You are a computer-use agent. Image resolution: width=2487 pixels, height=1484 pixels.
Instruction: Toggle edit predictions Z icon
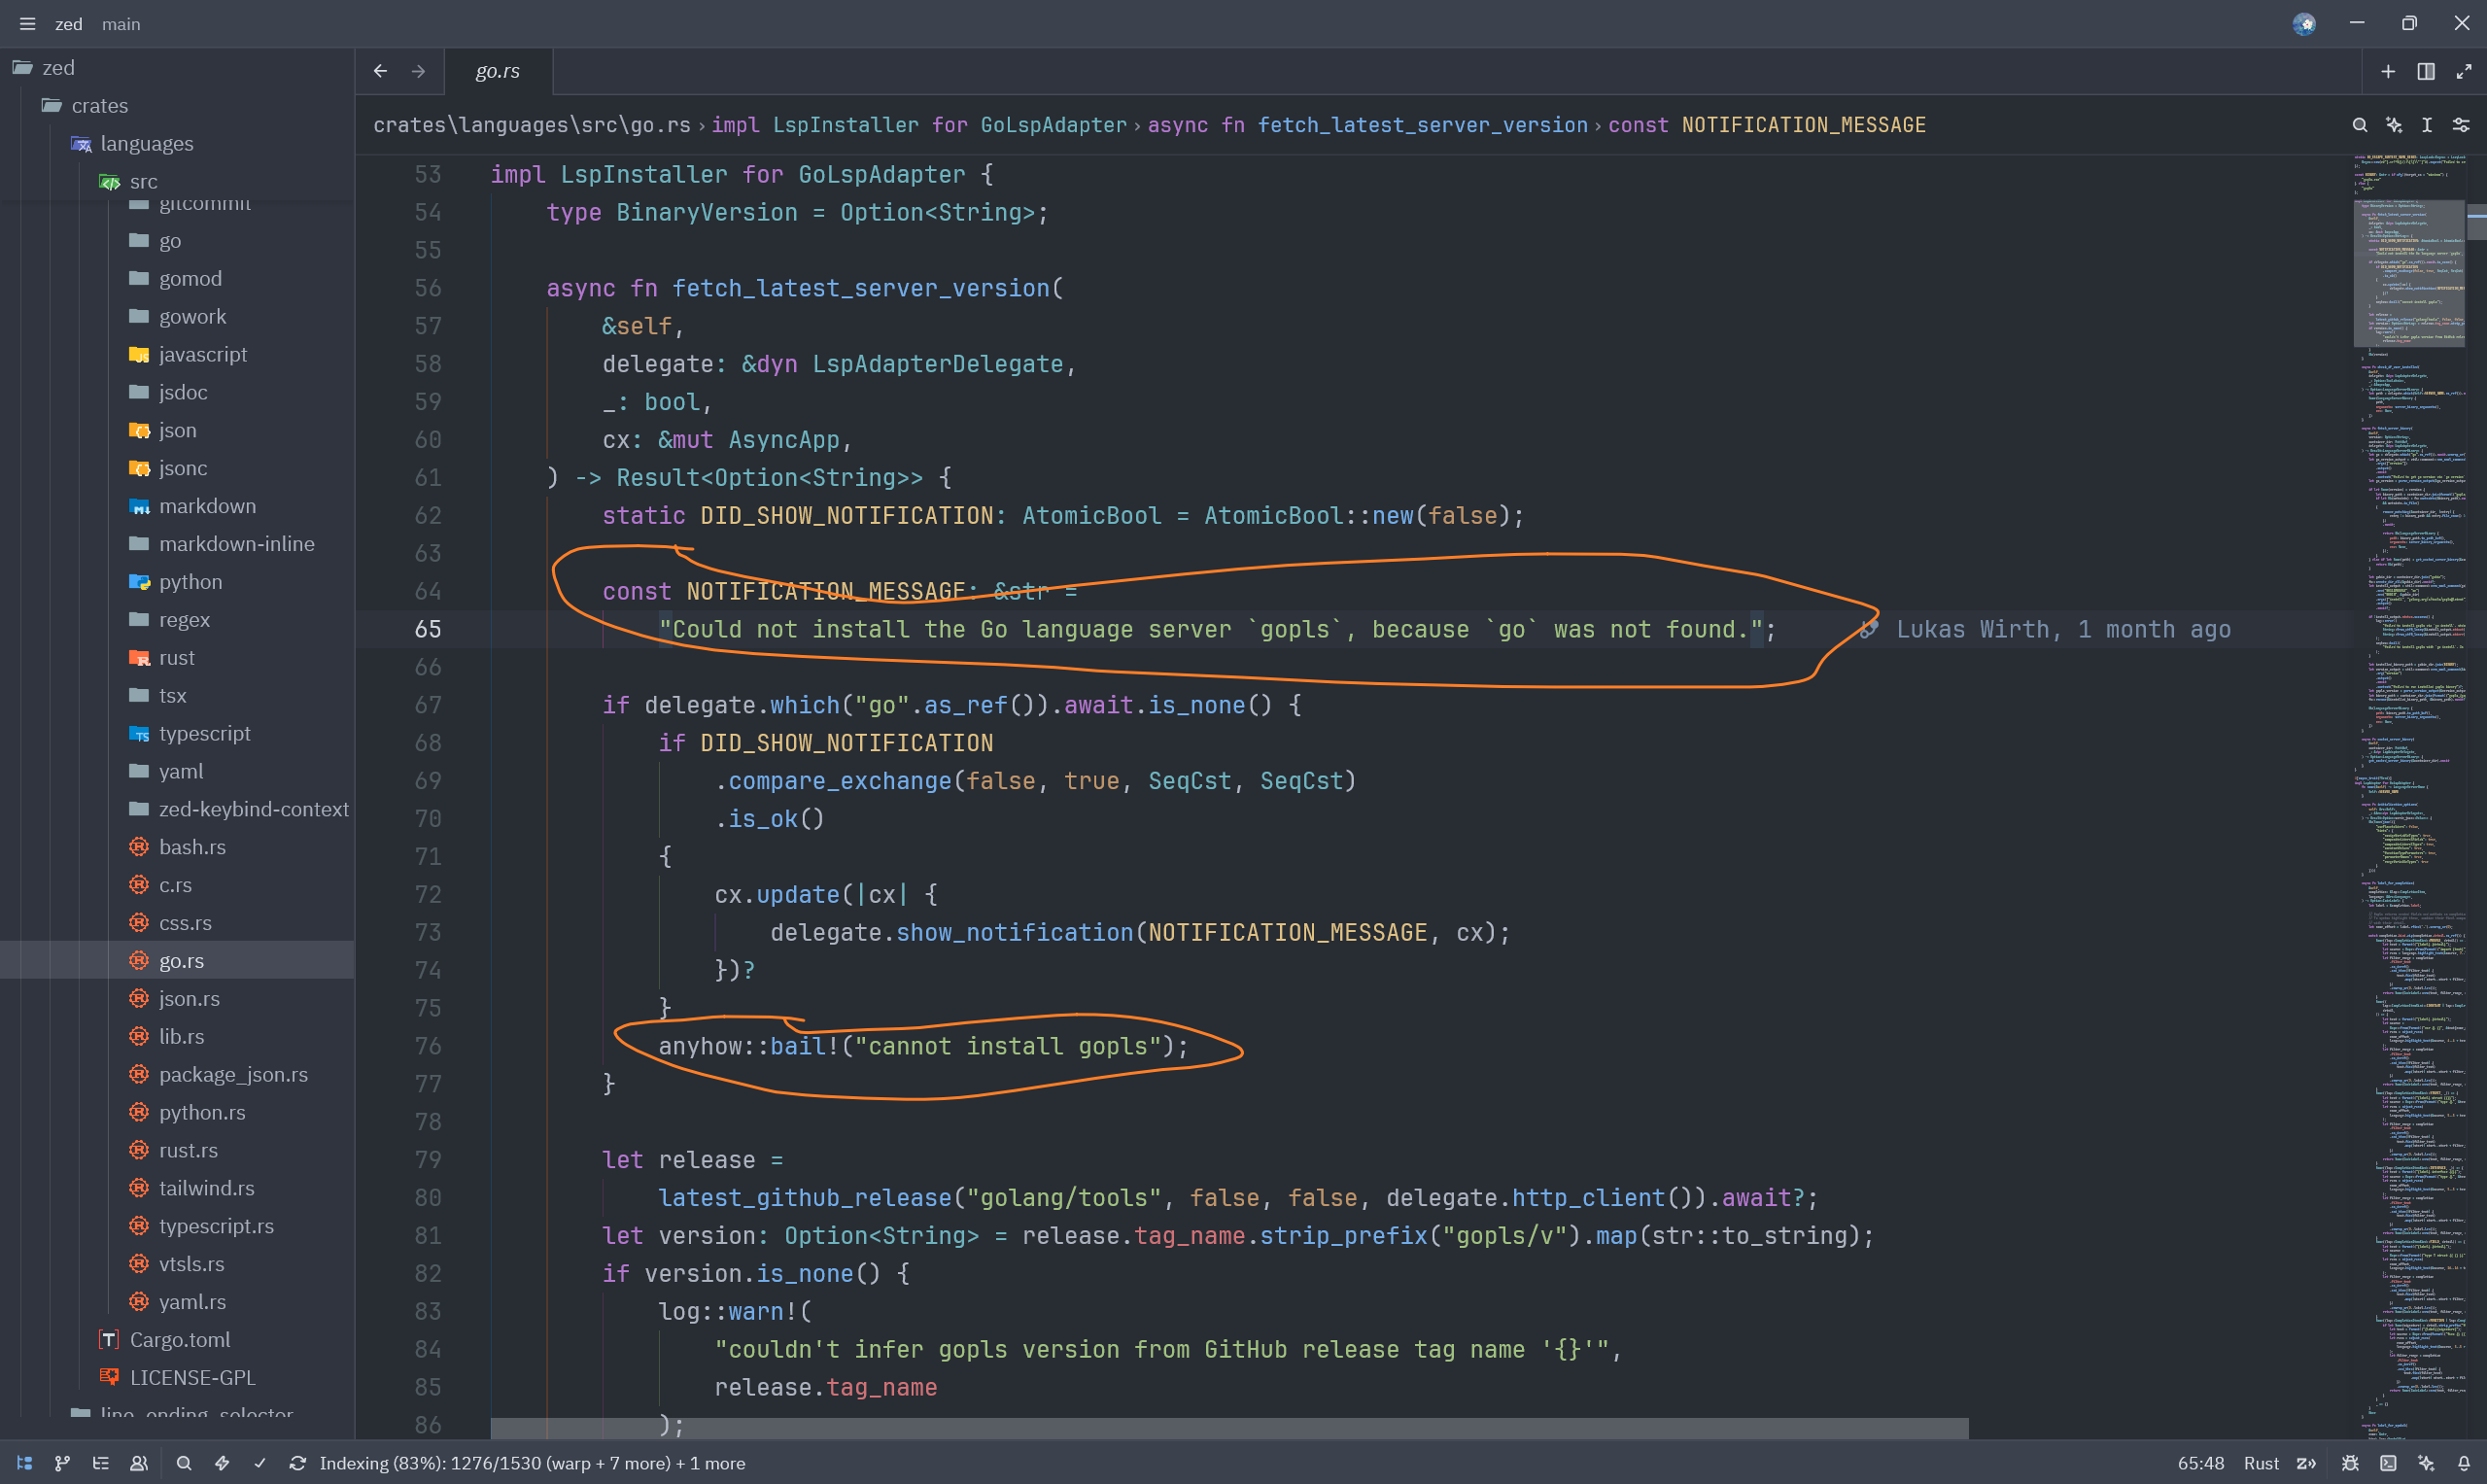tap(2307, 1463)
